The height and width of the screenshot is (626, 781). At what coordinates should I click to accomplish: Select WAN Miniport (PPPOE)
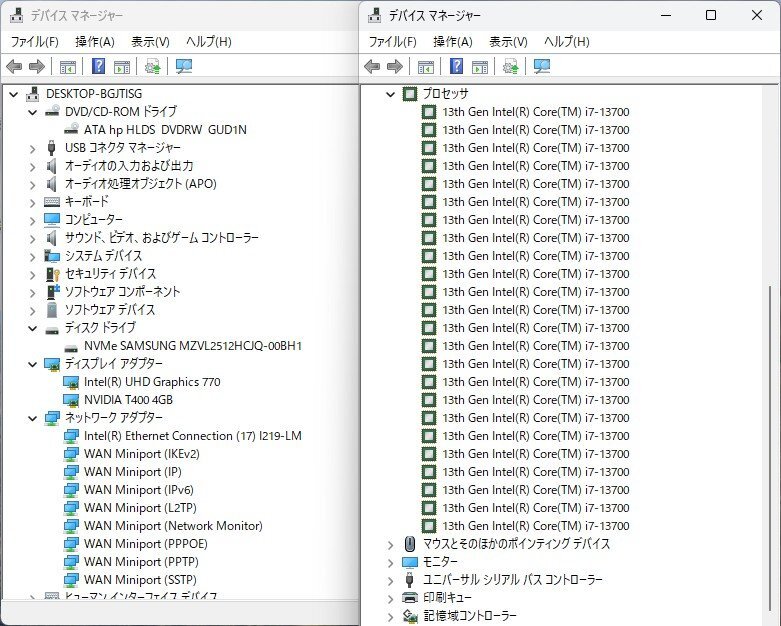coord(145,543)
